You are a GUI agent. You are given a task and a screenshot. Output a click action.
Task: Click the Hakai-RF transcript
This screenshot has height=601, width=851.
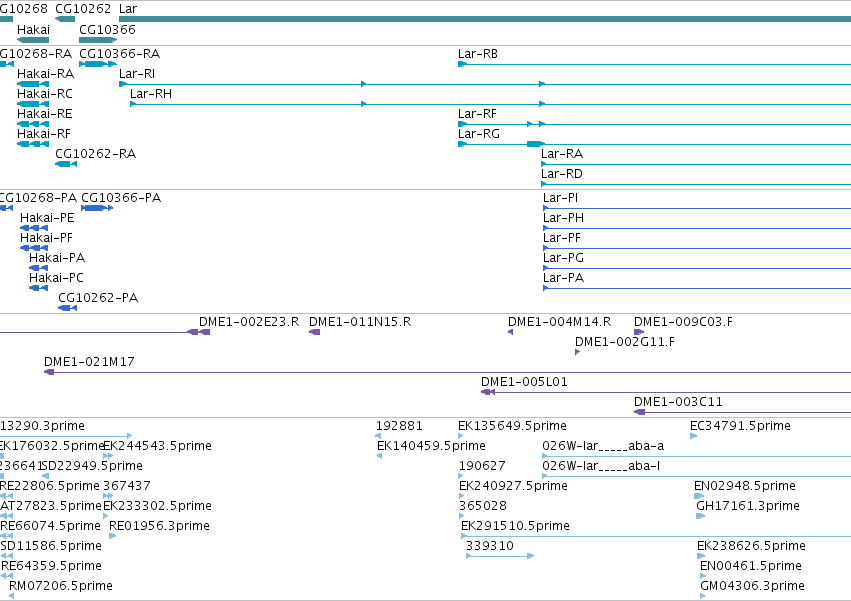pyautogui.click(x=44, y=134)
